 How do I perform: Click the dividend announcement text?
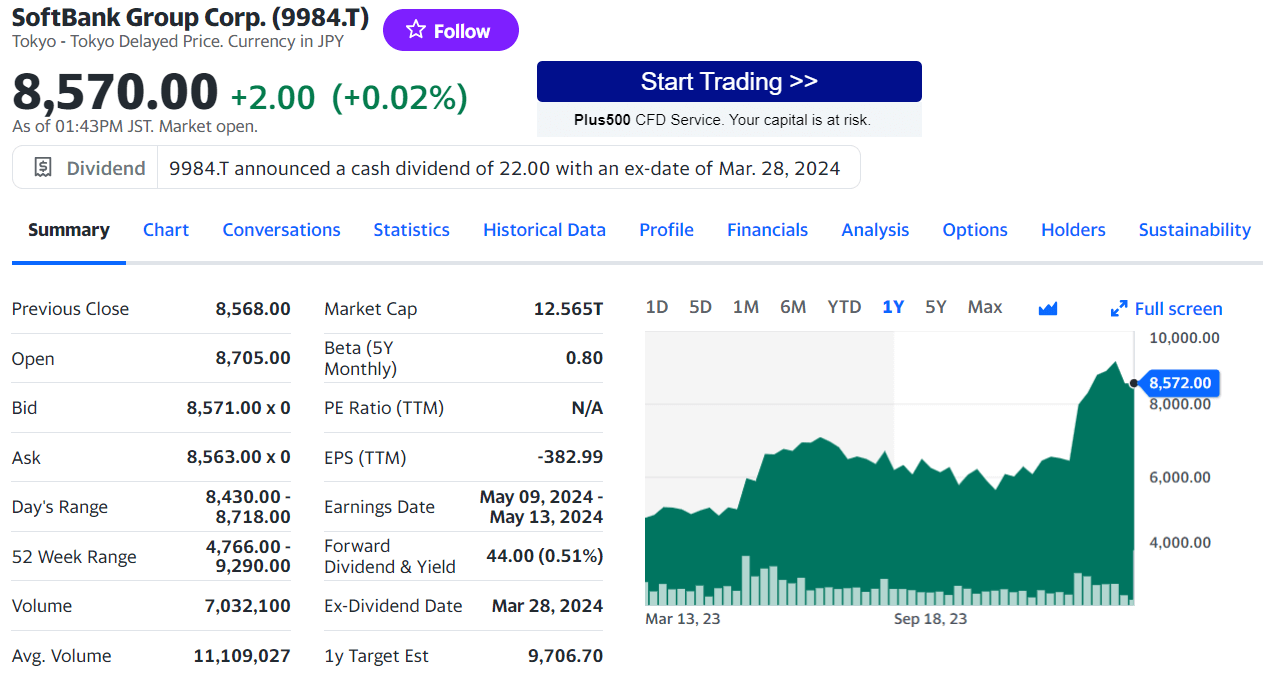pyautogui.click(x=504, y=168)
